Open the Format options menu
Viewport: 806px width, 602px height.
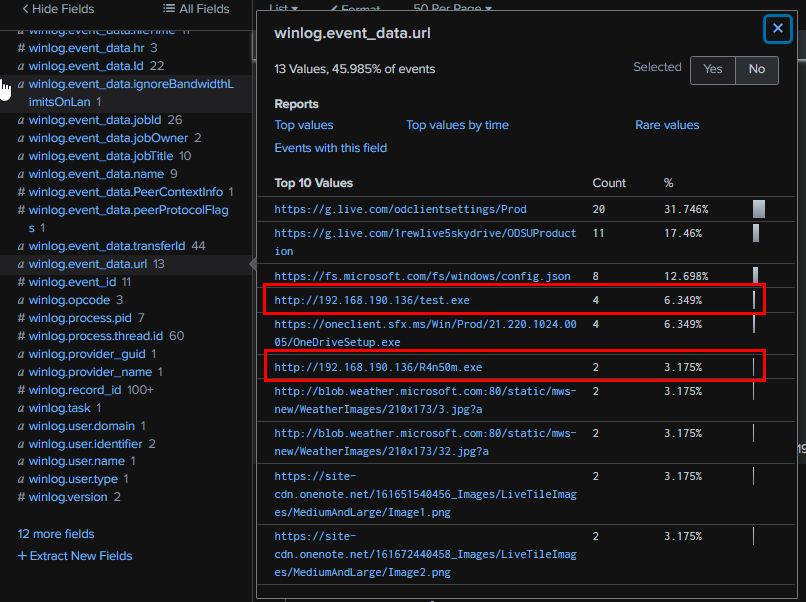358,9
